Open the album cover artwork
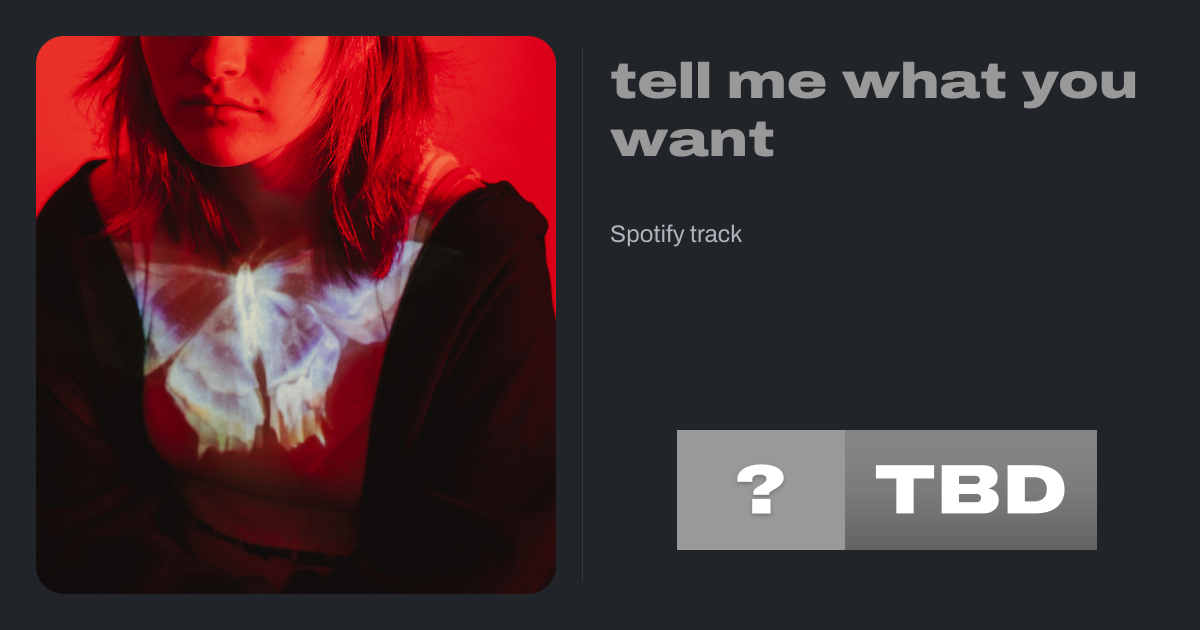Screen dimensions: 1200x630 296,315
